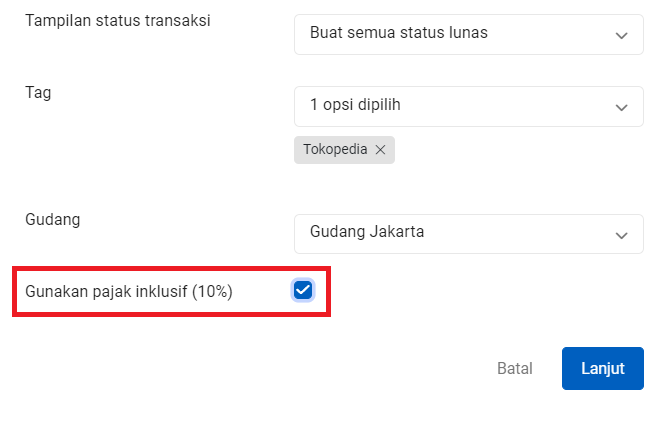This screenshot has height=421, width=663.
Task: Open the Gudang warehouse dropdown
Action: pyautogui.click(x=468, y=234)
